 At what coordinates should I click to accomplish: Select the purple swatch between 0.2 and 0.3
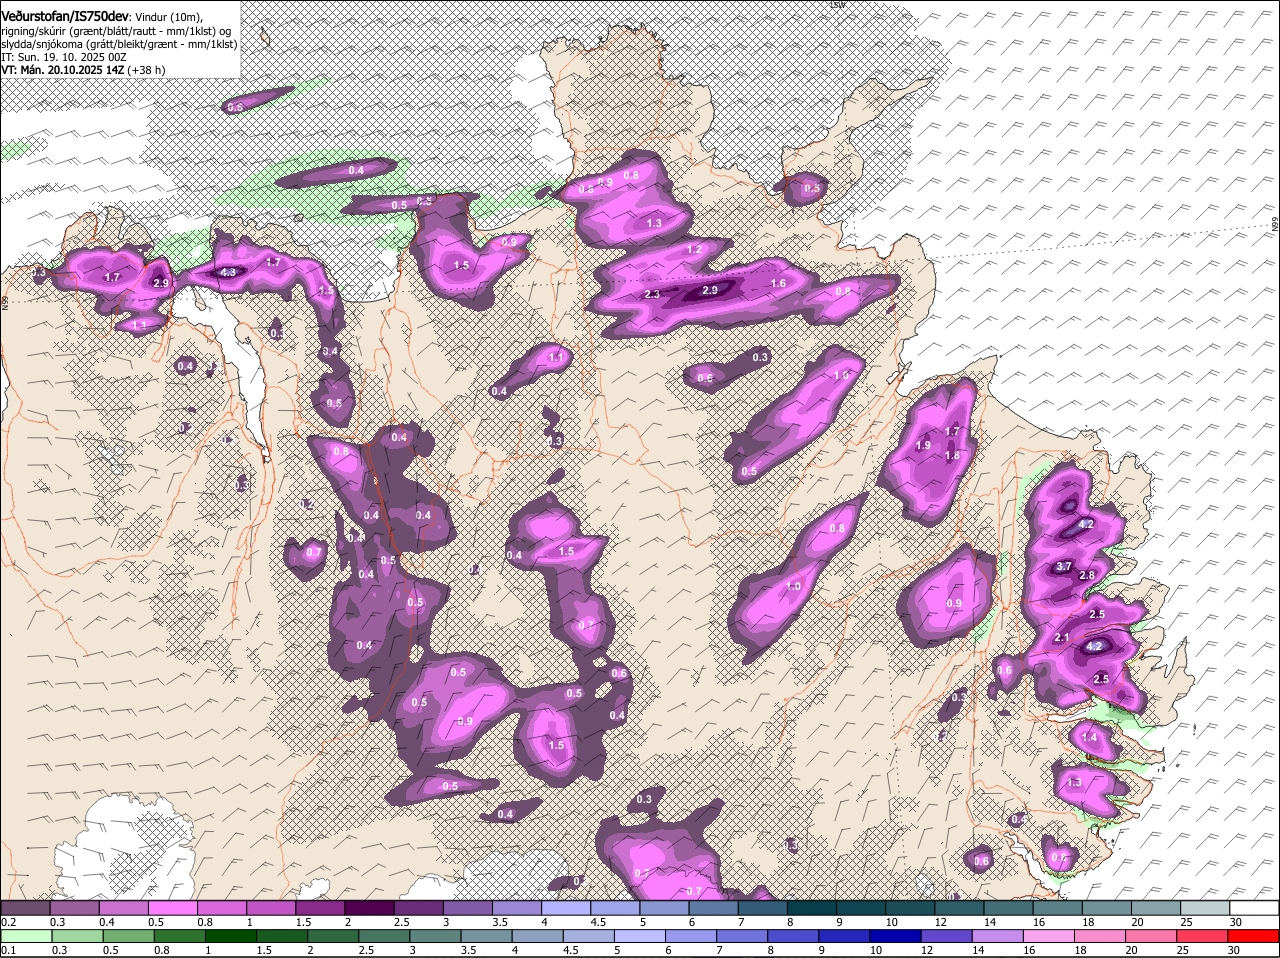coord(25,908)
